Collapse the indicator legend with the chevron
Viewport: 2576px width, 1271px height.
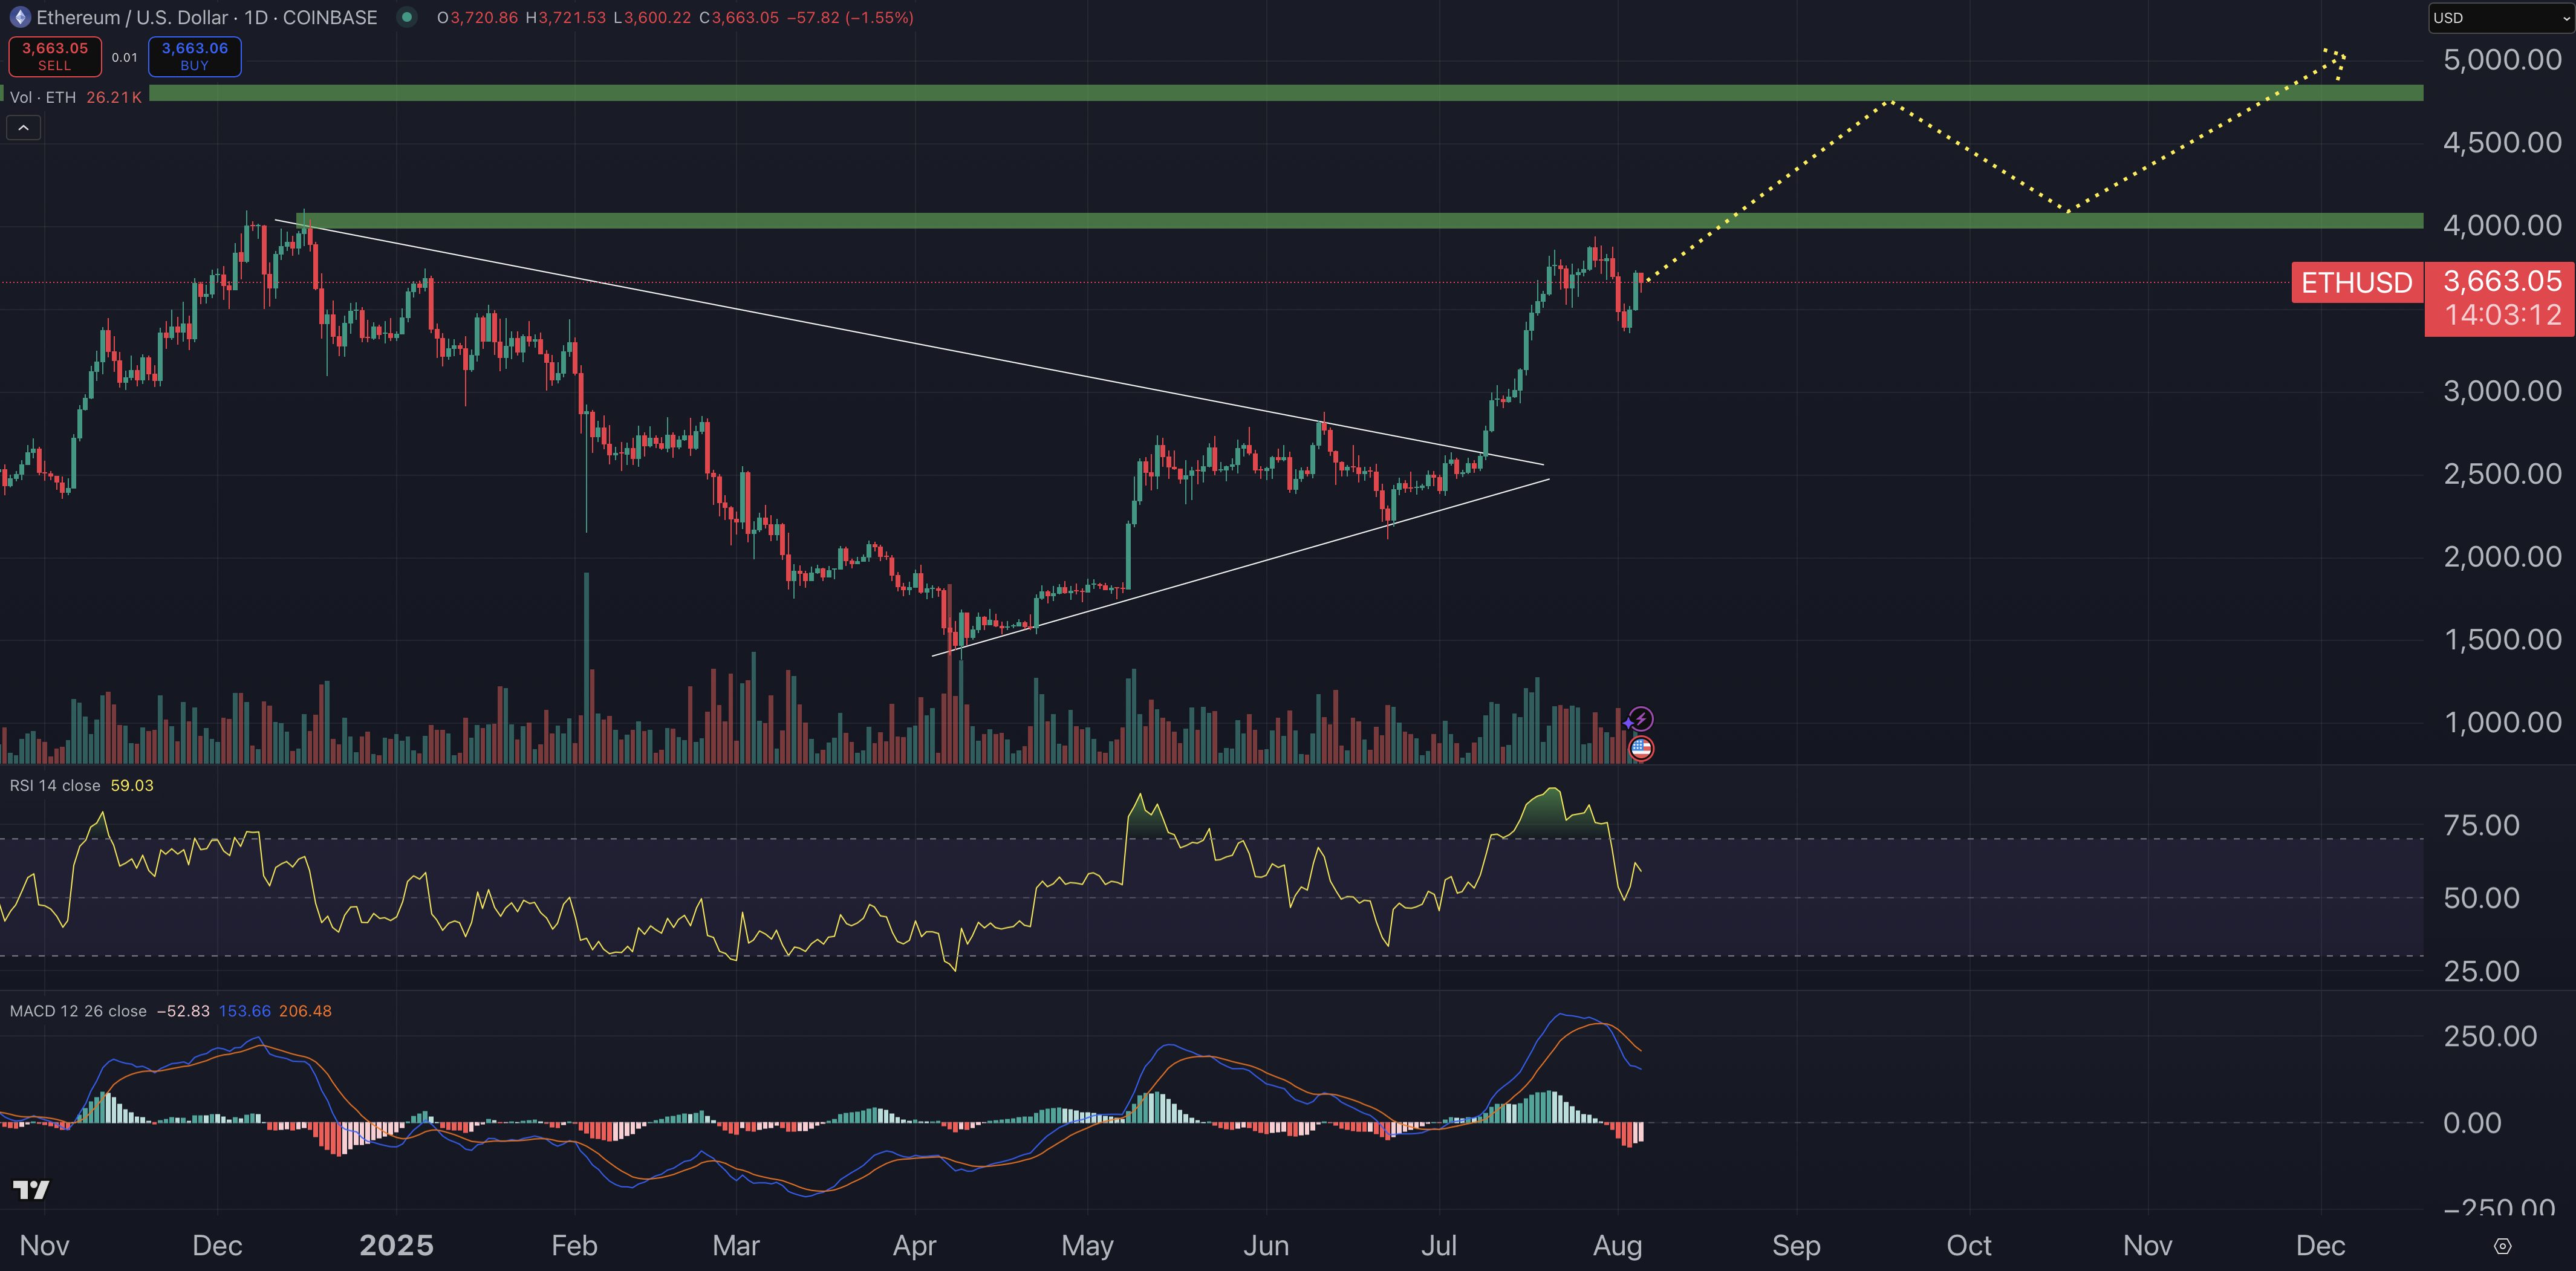[23, 128]
